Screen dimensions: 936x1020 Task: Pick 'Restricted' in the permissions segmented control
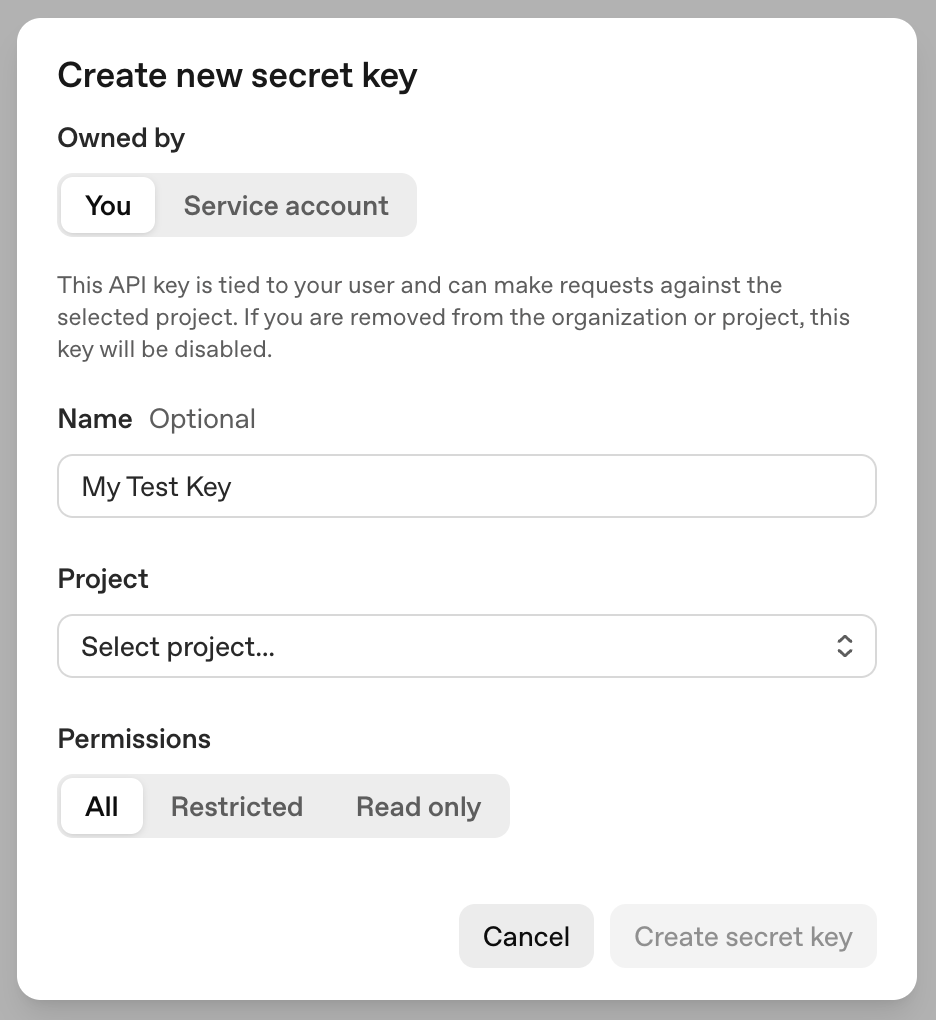tap(237, 806)
